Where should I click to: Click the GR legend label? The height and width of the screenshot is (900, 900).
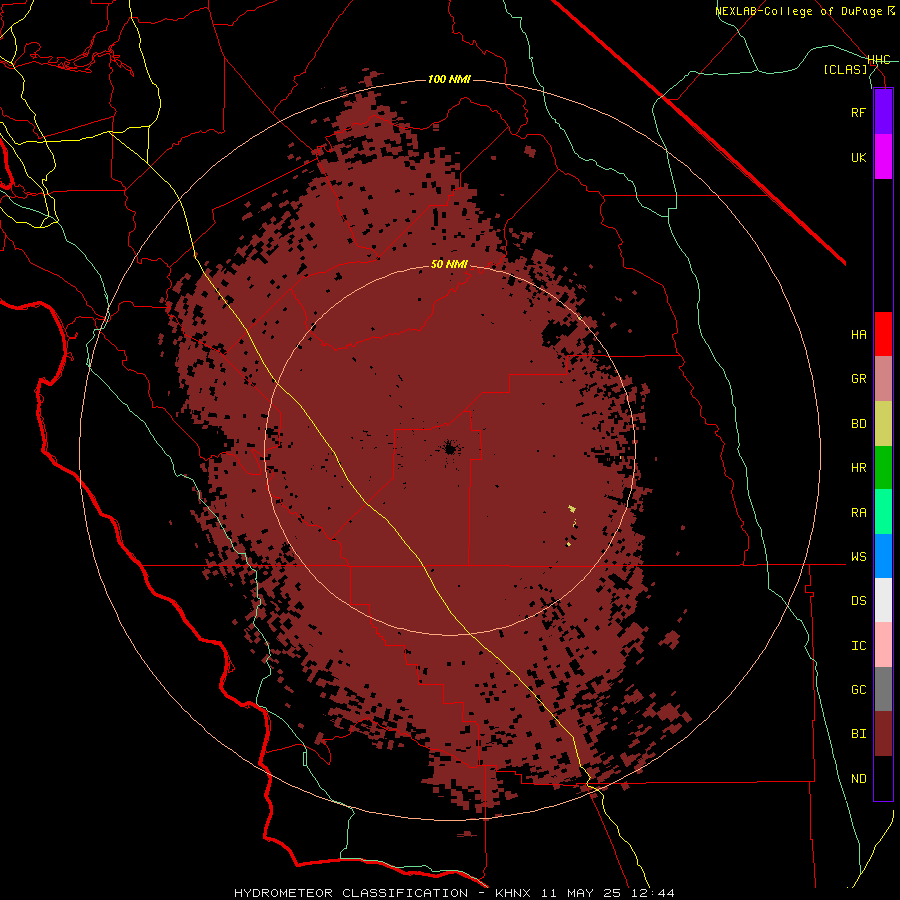point(858,379)
